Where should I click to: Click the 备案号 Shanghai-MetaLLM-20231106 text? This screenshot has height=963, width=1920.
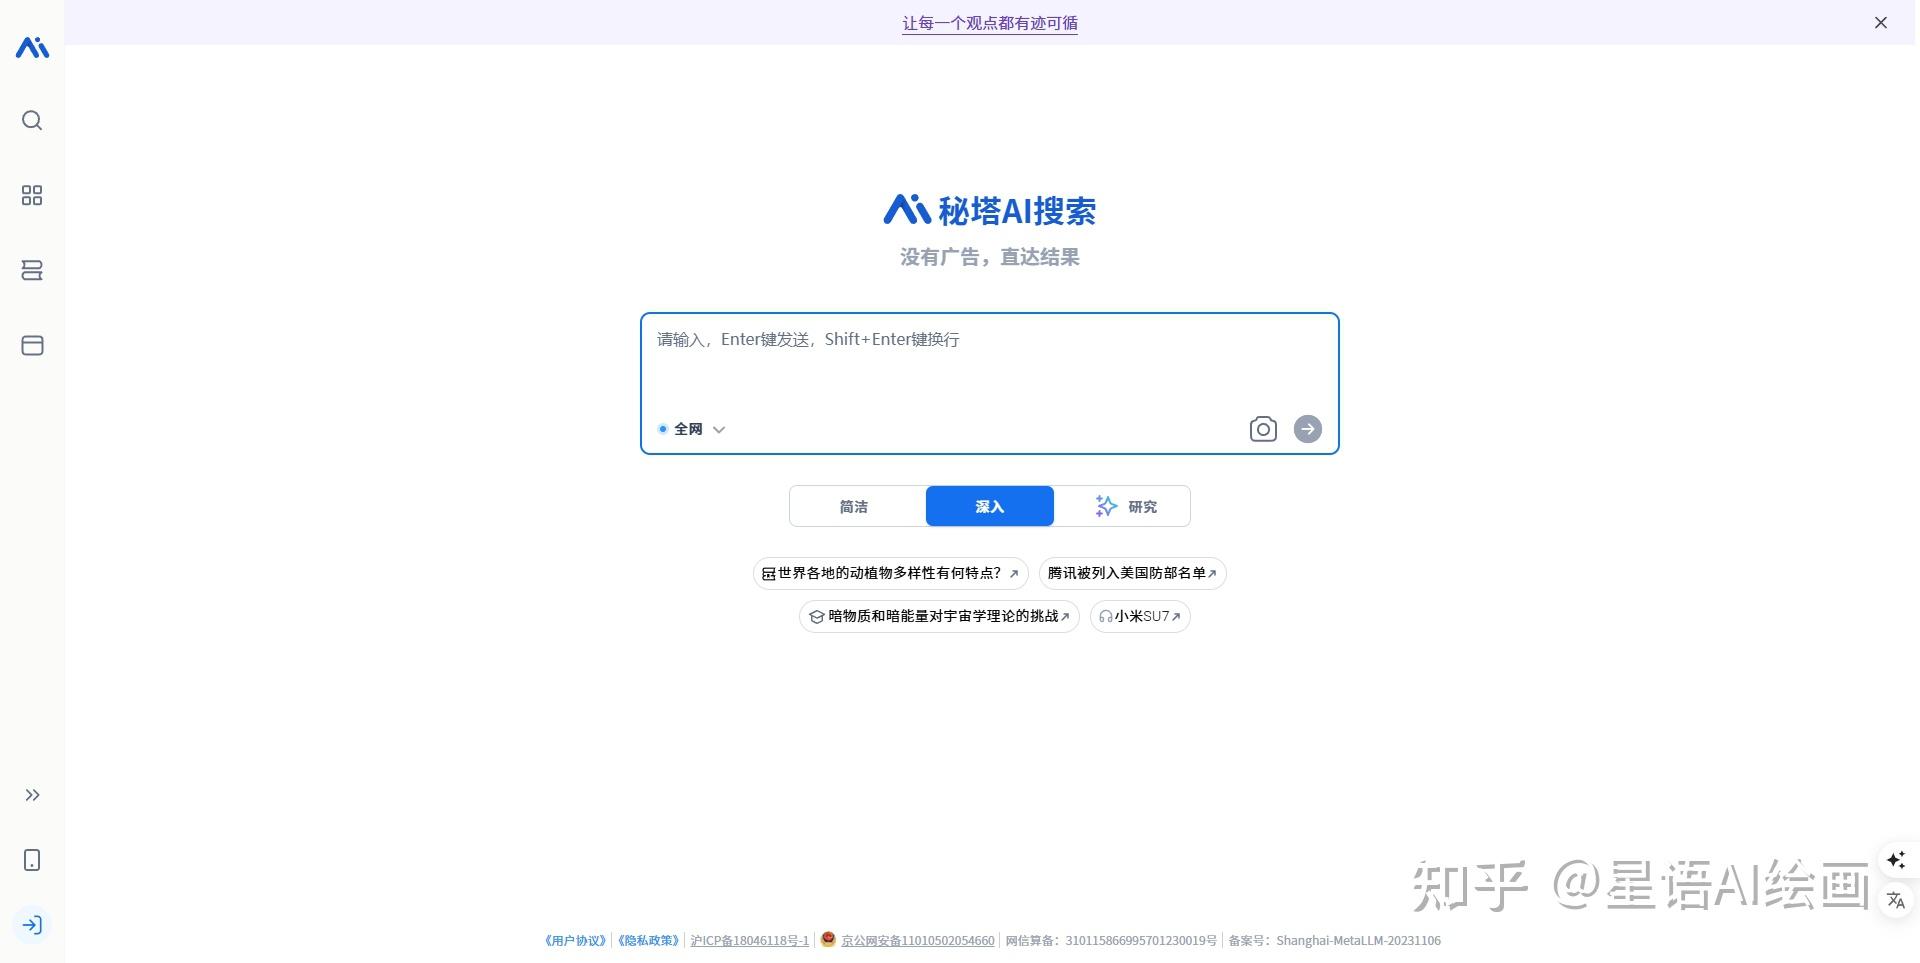tap(1334, 940)
